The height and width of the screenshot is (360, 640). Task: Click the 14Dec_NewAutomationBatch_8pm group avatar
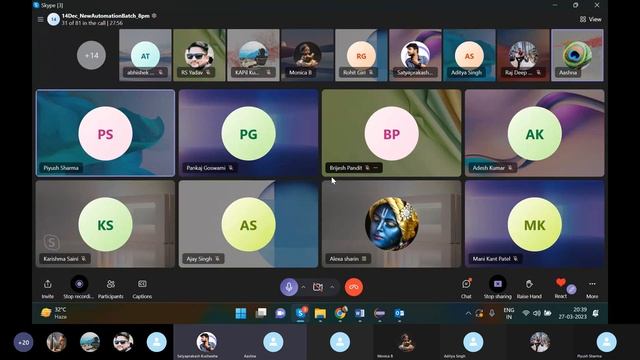(53, 19)
